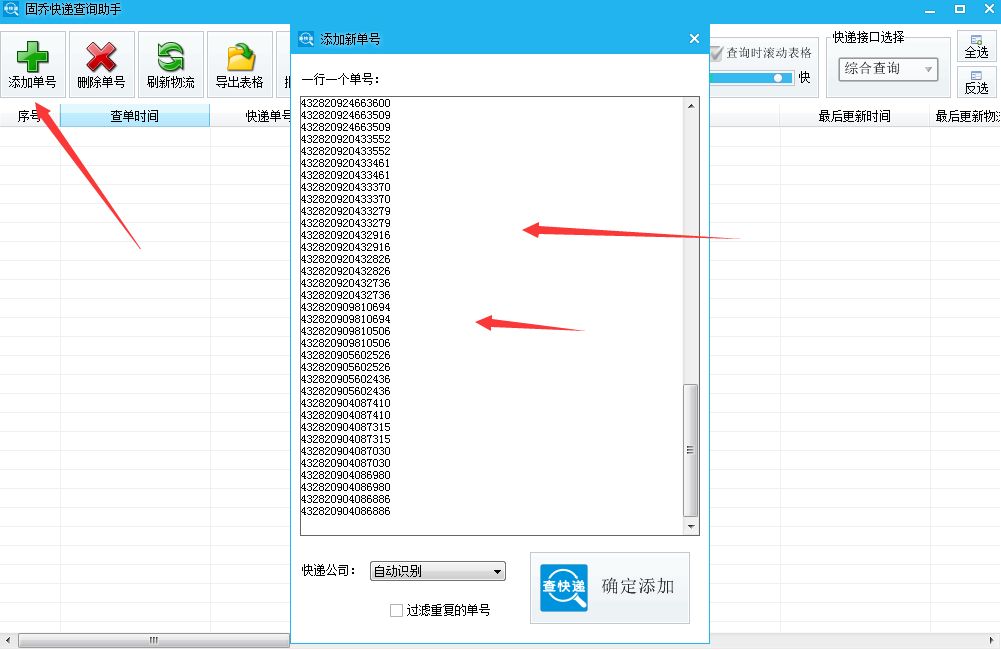The height and width of the screenshot is (650, 1001).
Task: Enable 过滤重复的单号 duplicate filtering
Action: pos(396,610)
